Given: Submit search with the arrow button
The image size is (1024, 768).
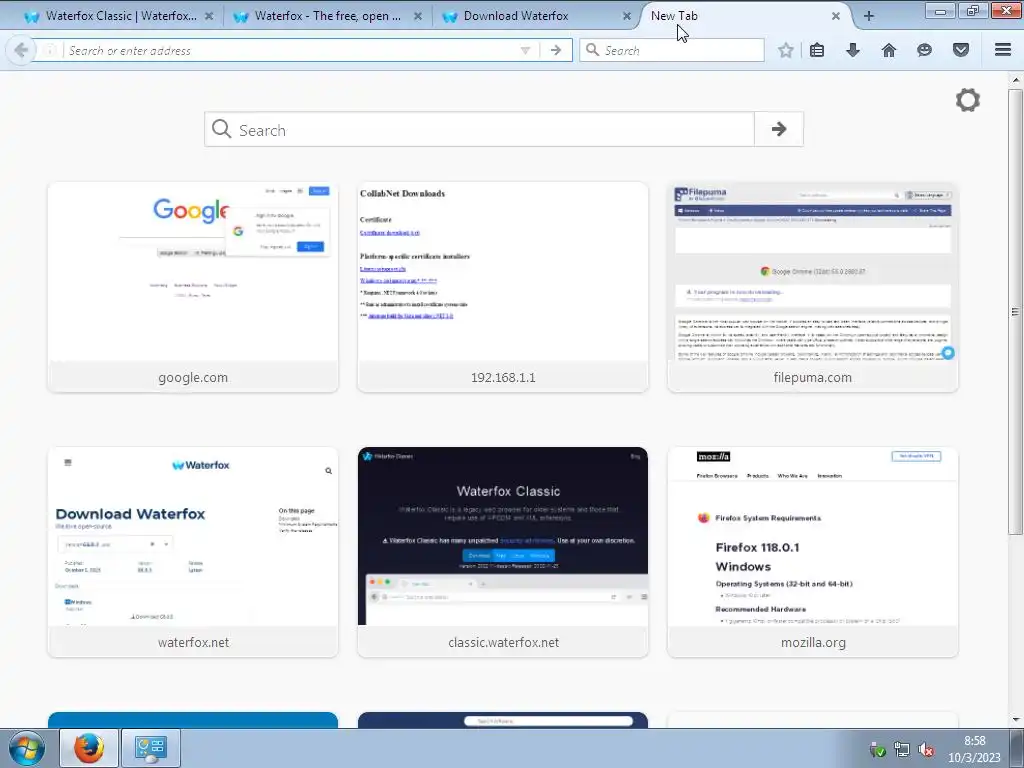Looking at the screenshot, I should (x=778, y=129).
